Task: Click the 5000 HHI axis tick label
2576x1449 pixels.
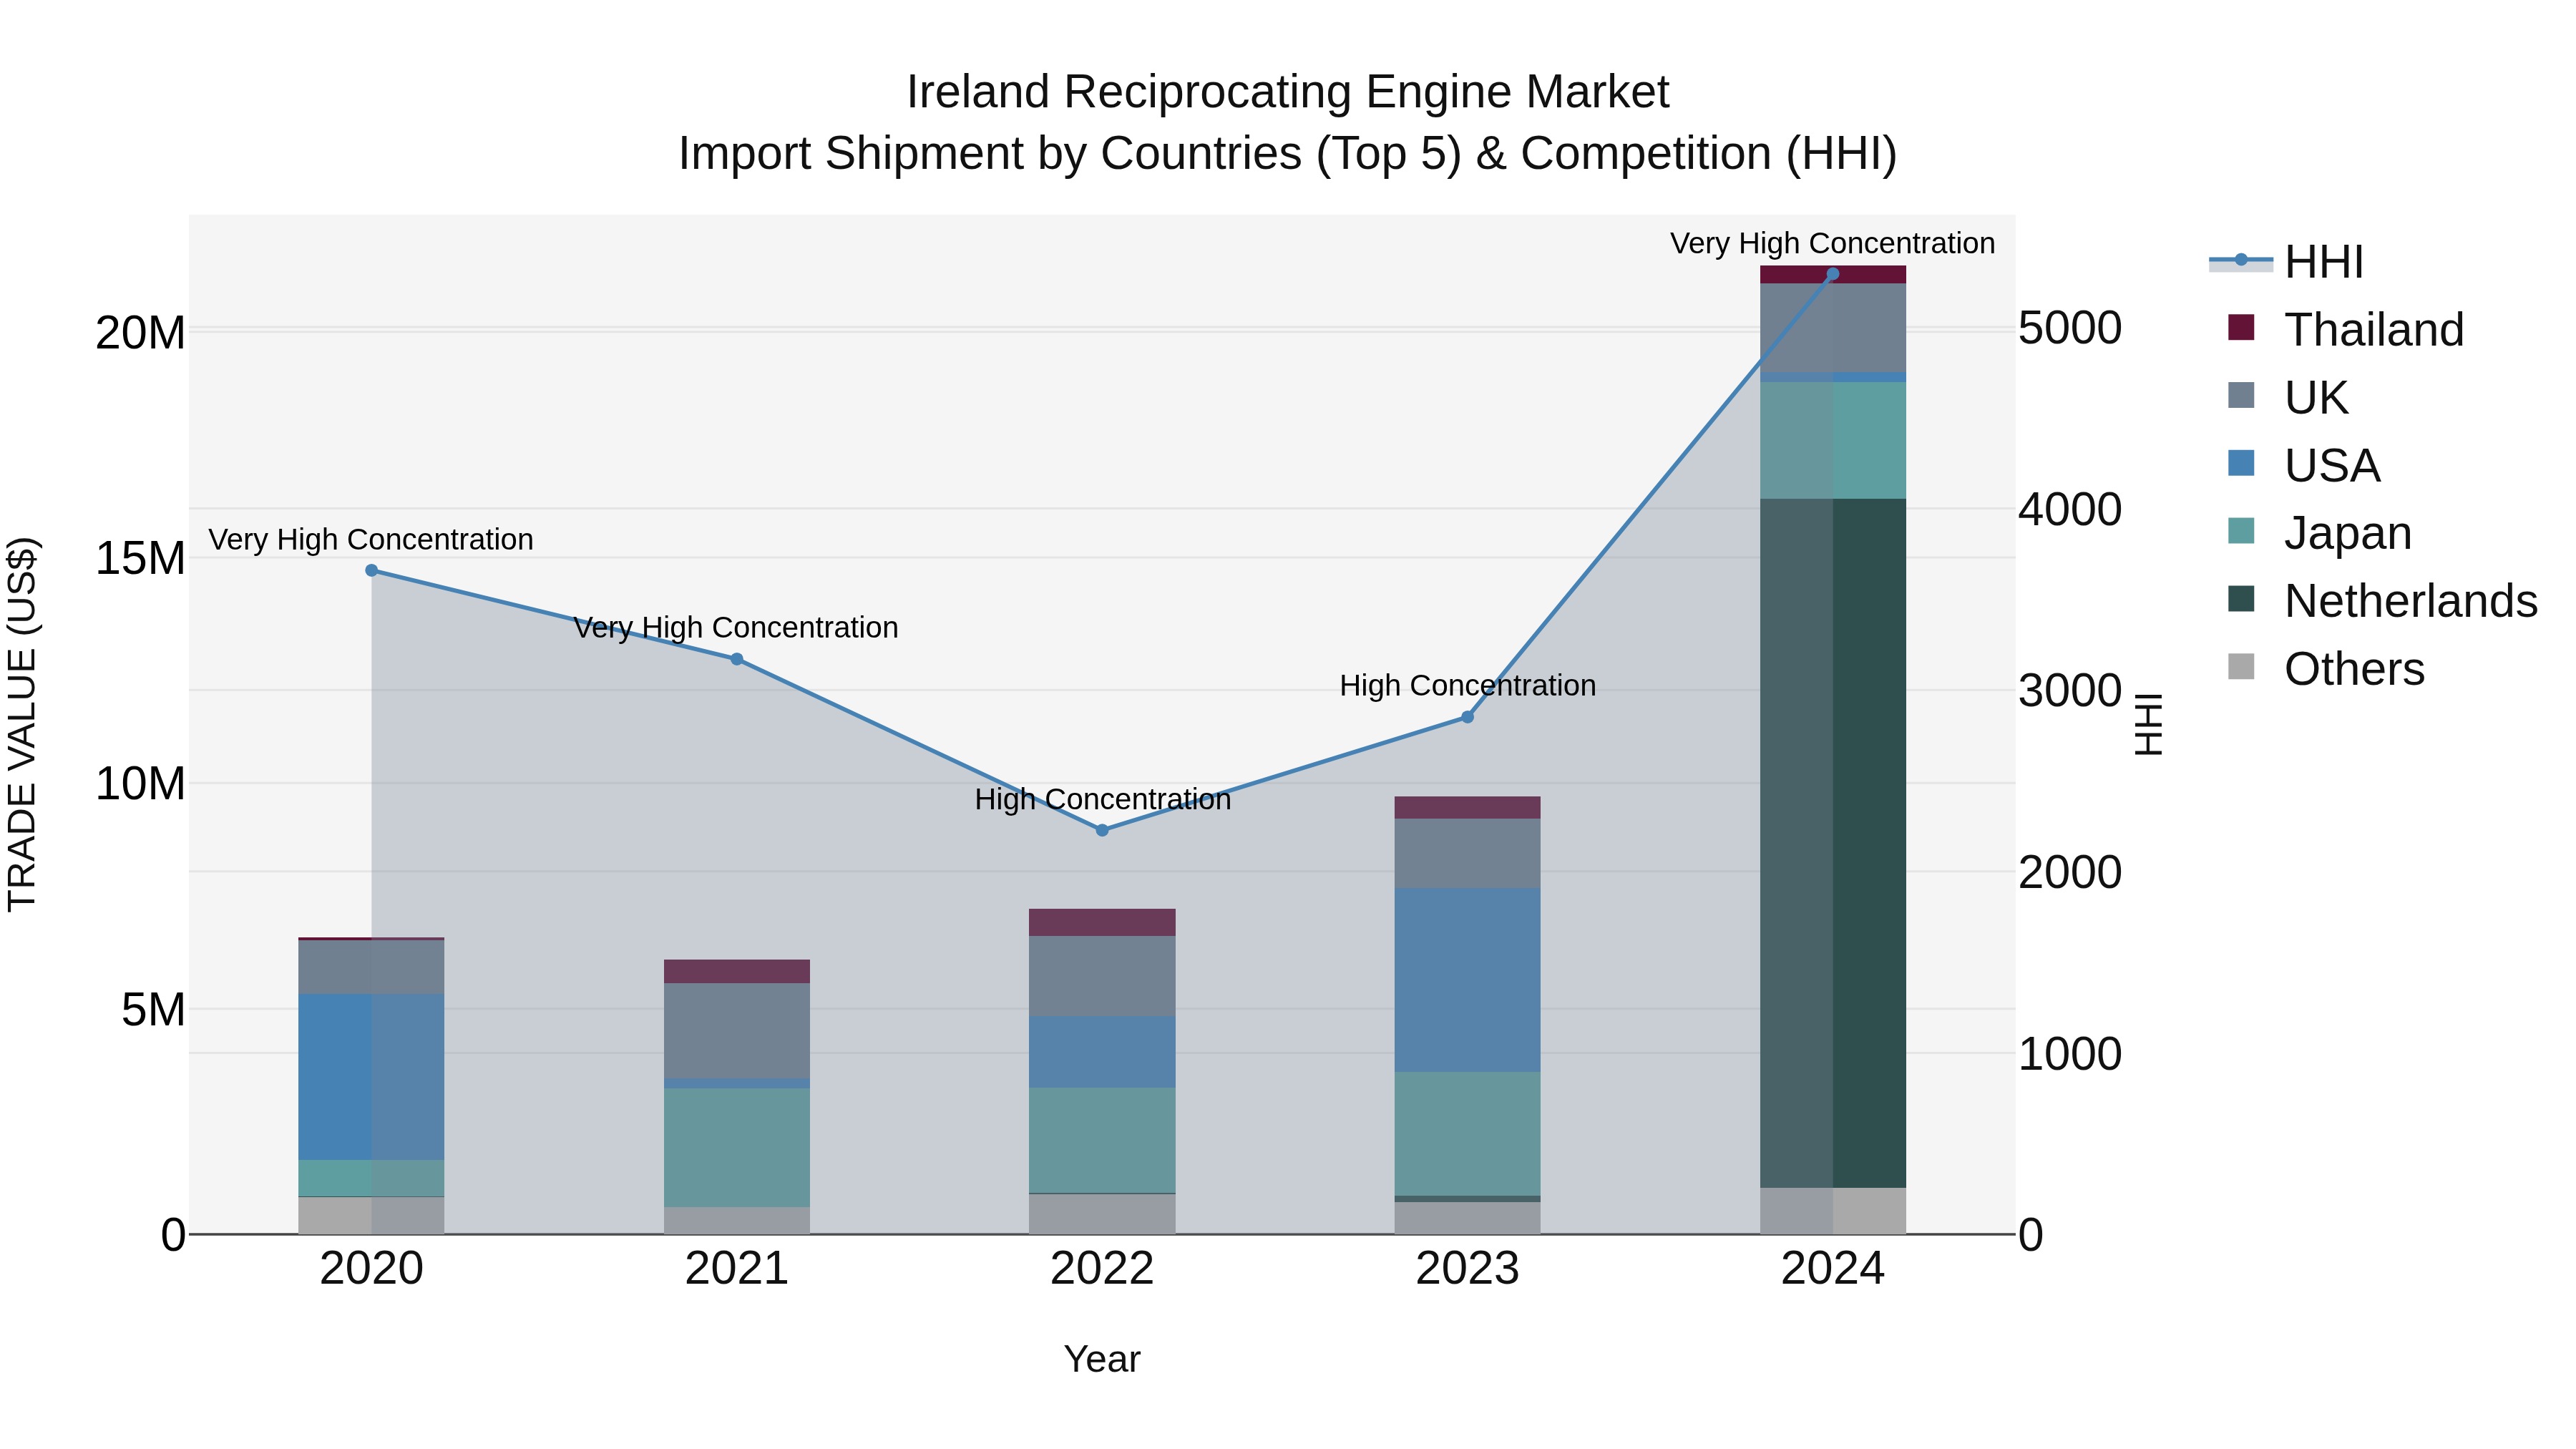Action: (2070, 327)
